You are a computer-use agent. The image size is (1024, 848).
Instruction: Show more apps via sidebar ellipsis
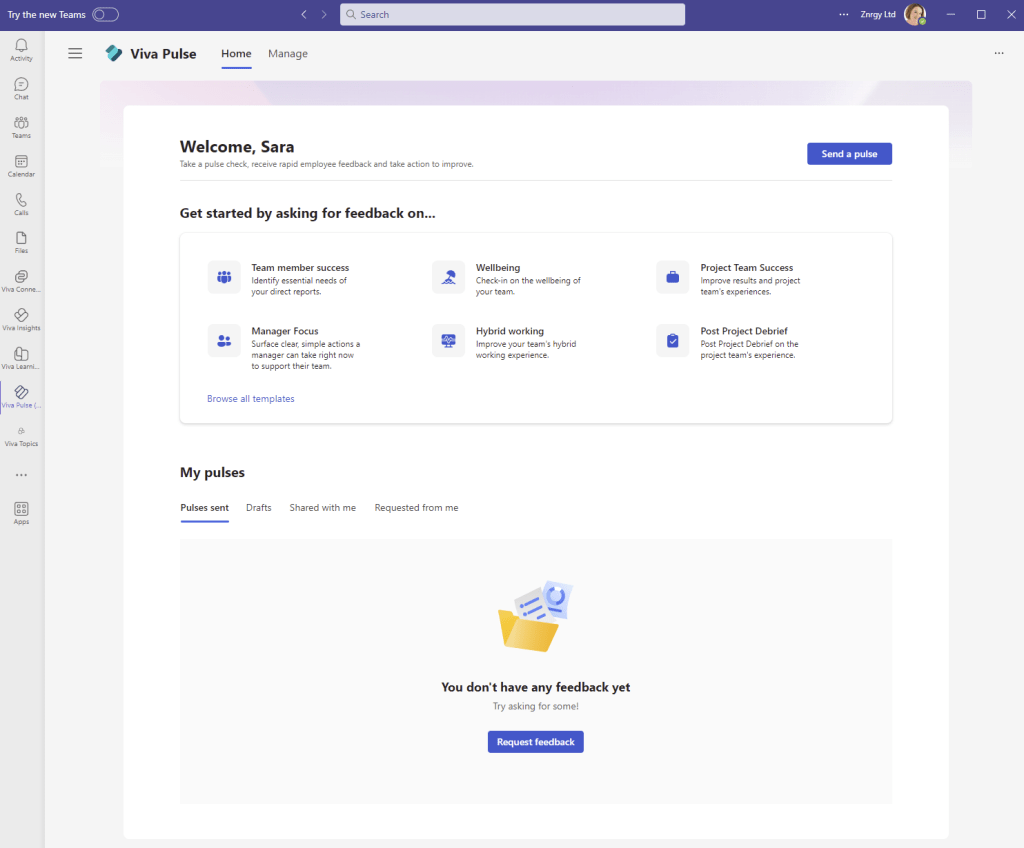point(21,475)
